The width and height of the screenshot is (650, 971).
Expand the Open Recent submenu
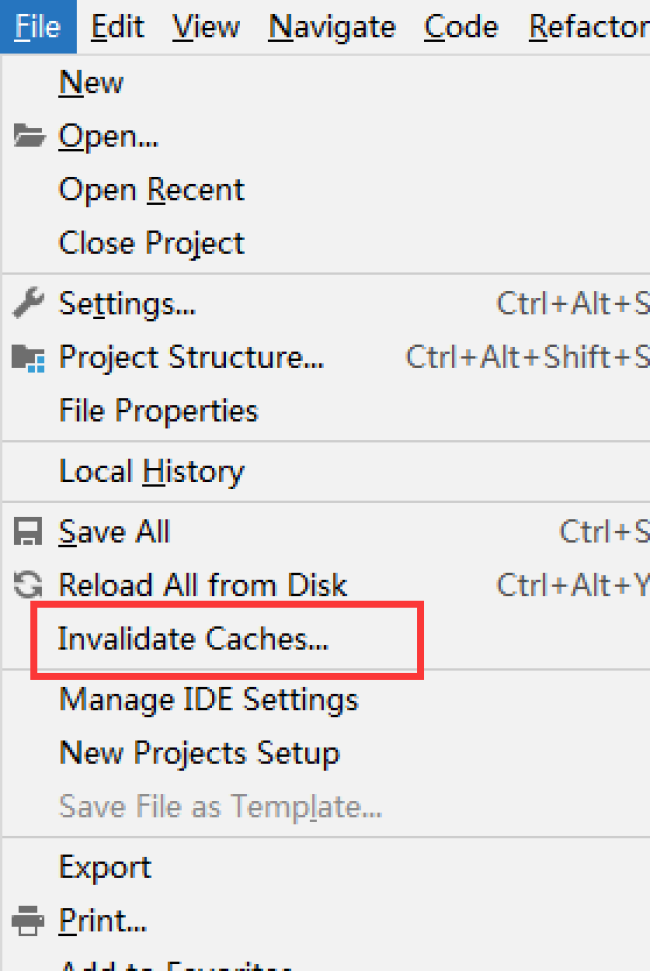tap(151, 190)
